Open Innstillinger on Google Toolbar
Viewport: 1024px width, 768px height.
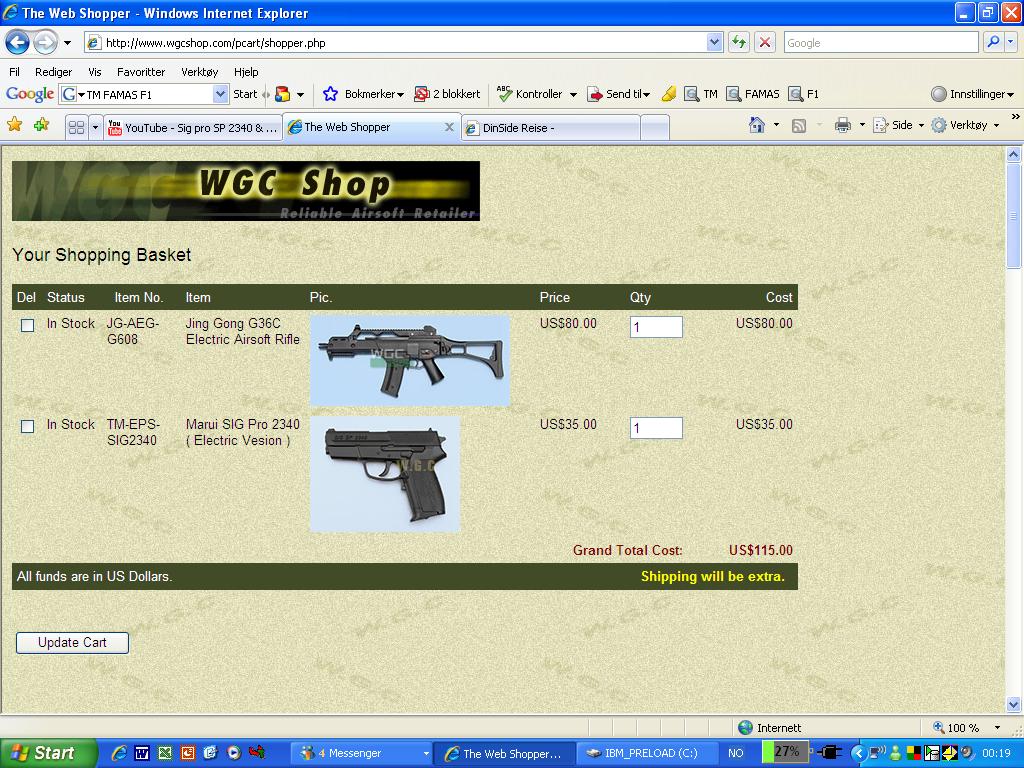coord(972,94)
